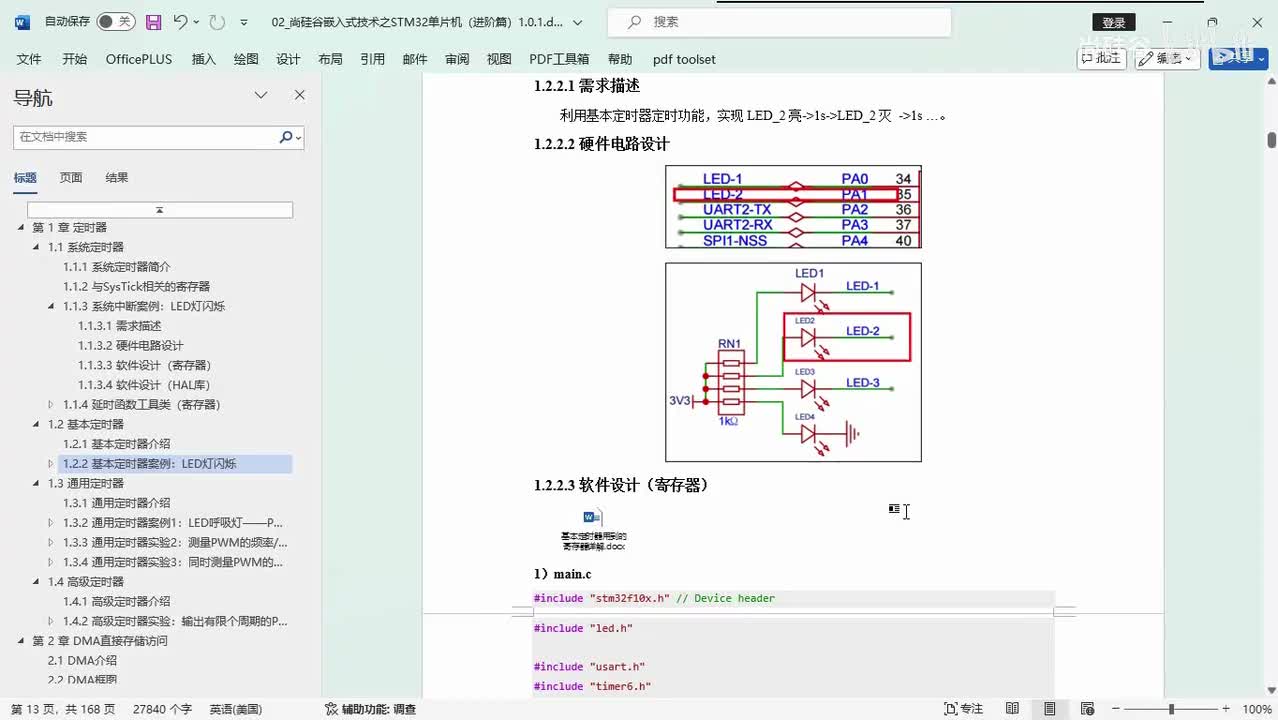
Task: Open the pdf toolset tab
Action: pyautogui.click(x=684, y=59)
